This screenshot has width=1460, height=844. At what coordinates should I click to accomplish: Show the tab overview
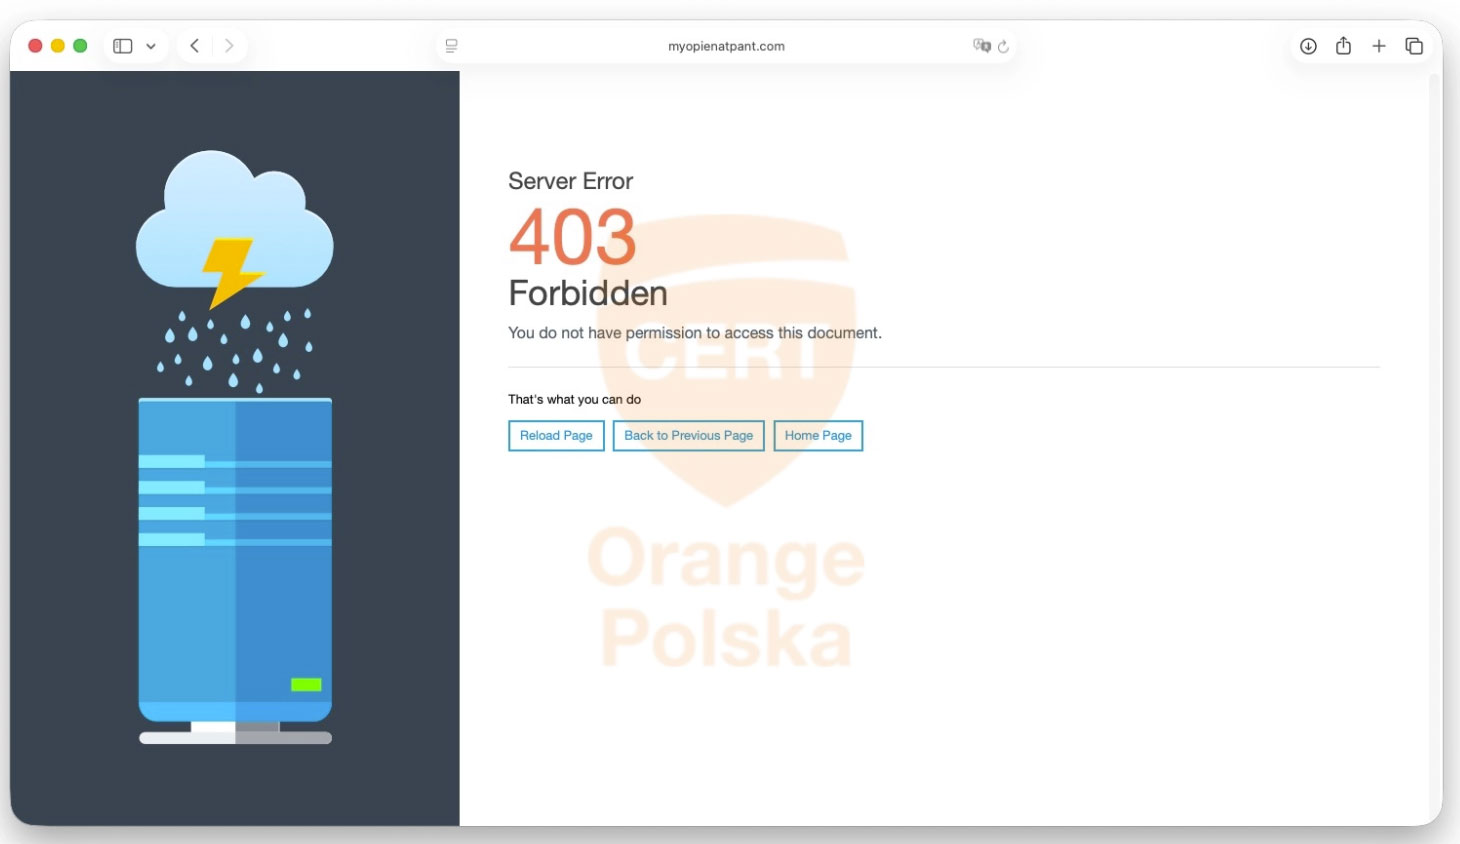pyautogui.click(x=1414, y=46)
